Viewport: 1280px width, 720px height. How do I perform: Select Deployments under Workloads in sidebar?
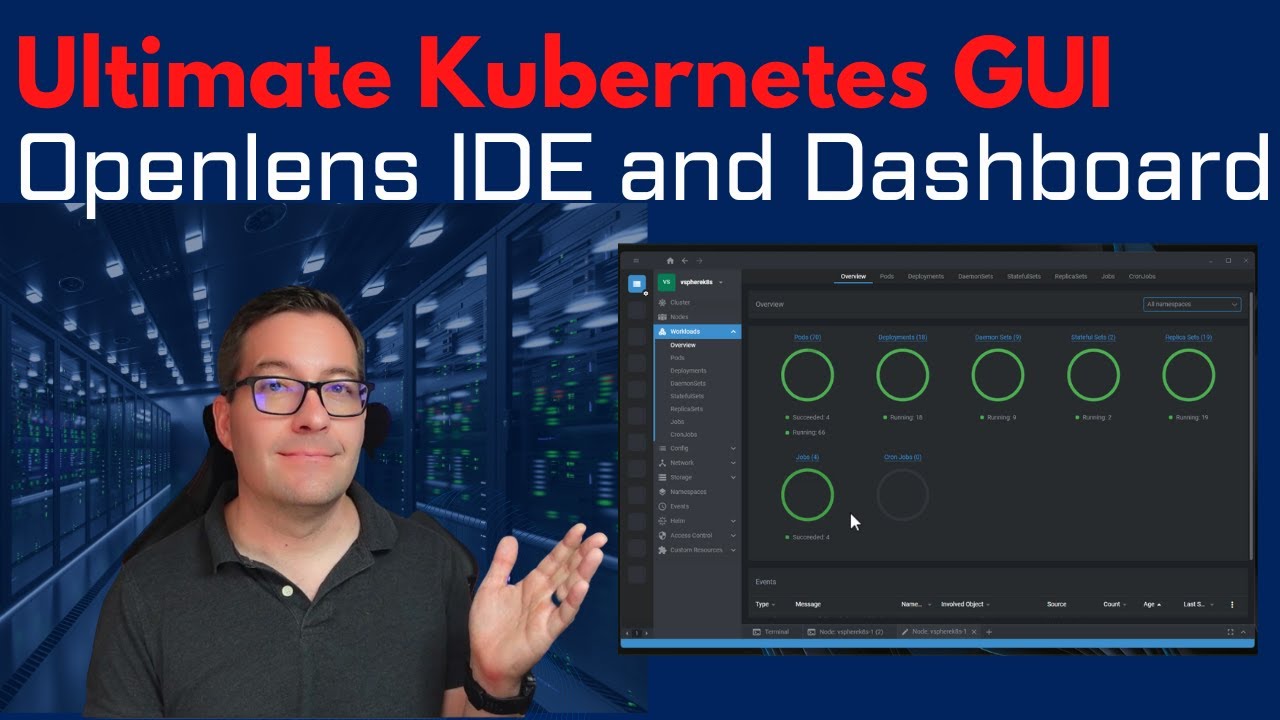coord(688,370)
